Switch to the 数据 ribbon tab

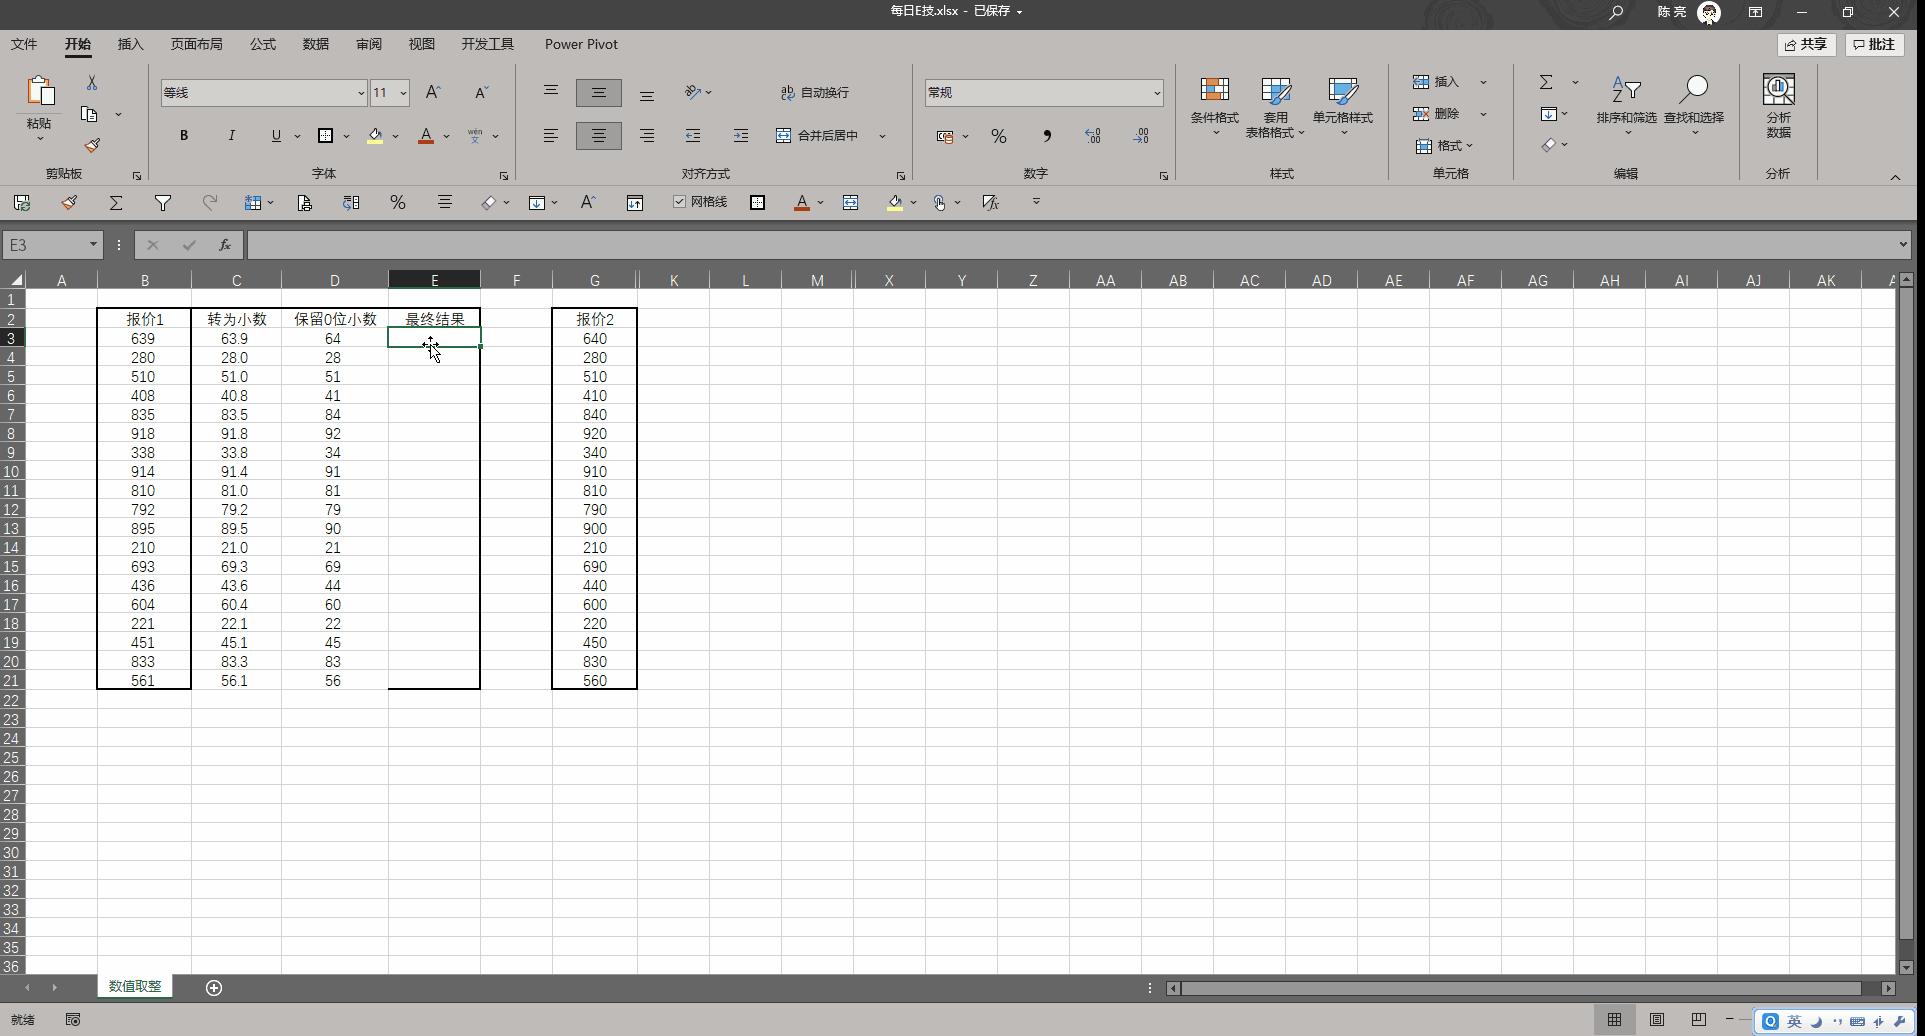coord(315,44)
